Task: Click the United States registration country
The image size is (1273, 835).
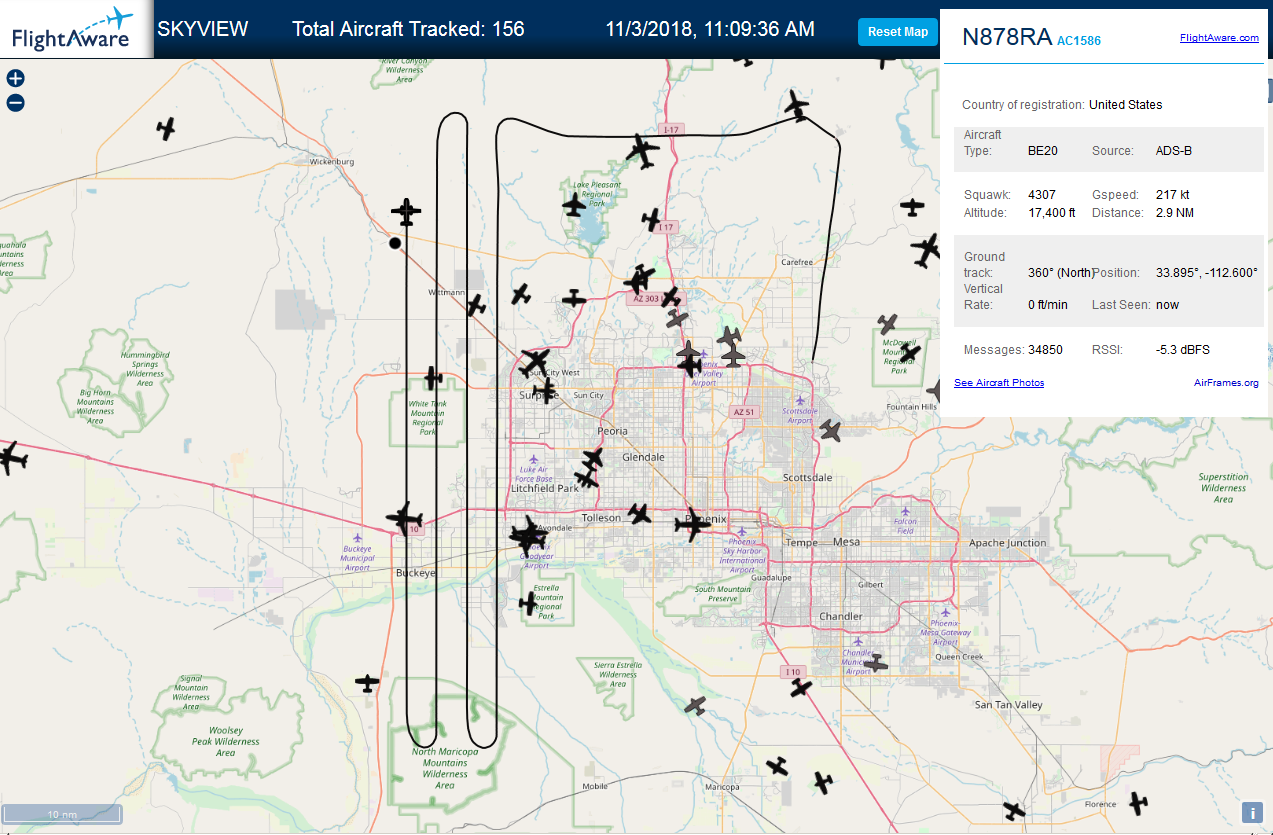Action: pos(1126,105)
